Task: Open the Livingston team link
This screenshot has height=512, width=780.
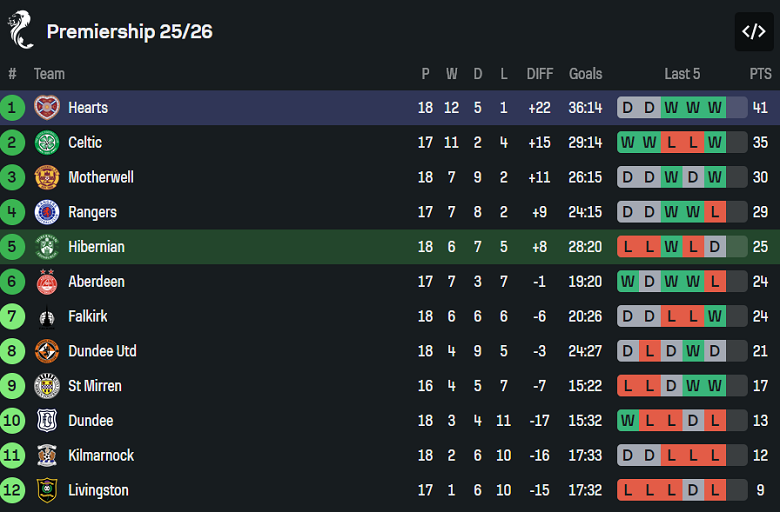Action: pos(98,490)
